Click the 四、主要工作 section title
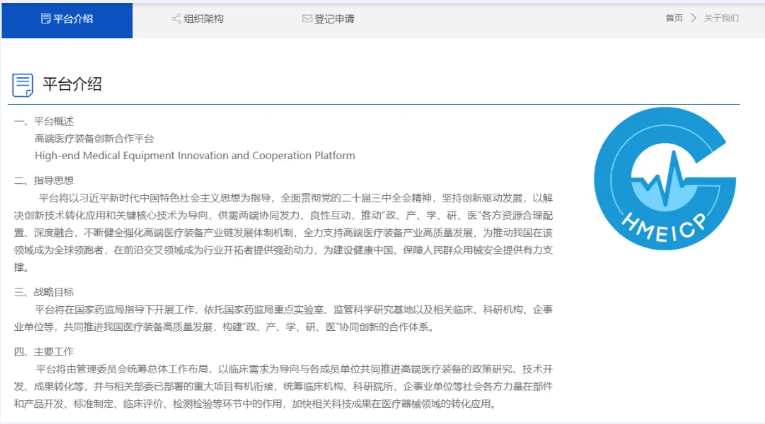 click(x=44, y=352)
